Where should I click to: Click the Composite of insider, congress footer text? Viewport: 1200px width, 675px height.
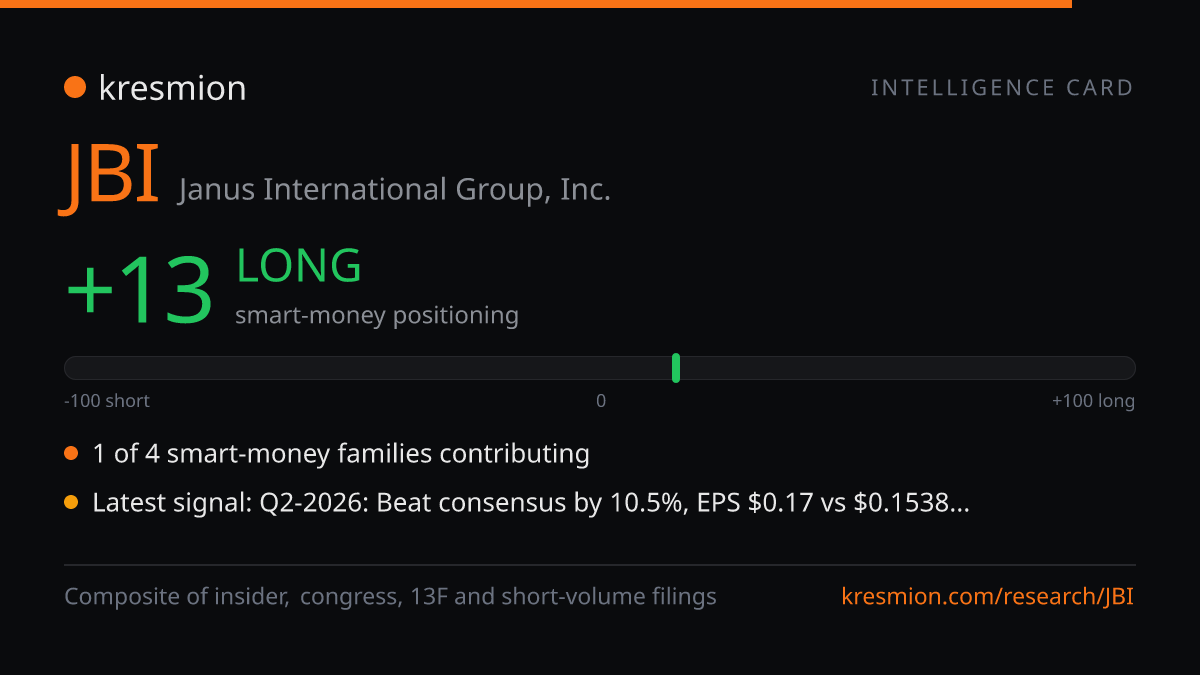coord(390,597)
